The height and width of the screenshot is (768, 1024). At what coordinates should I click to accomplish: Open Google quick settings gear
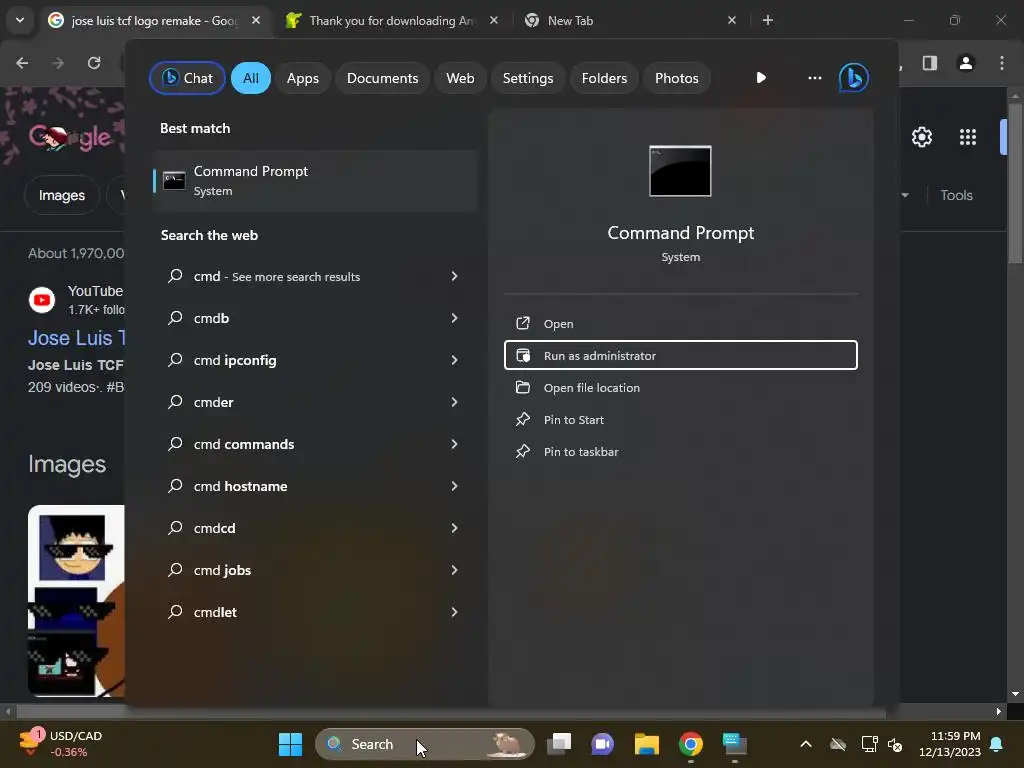(x=921, y=137)
